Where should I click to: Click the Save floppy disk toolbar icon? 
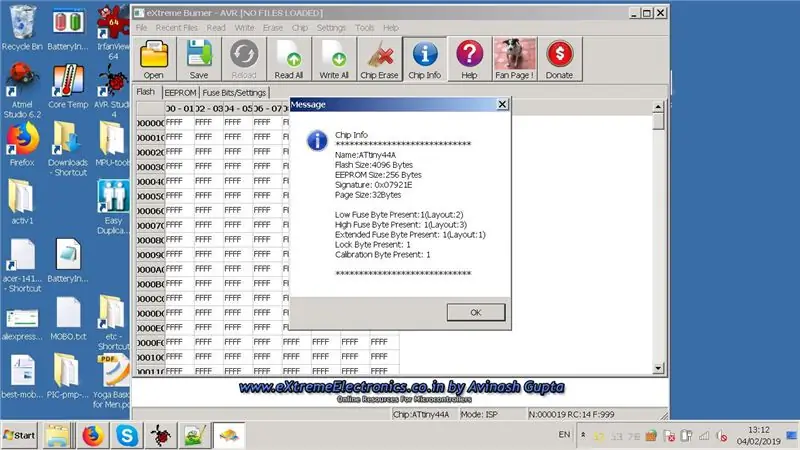pos(199,59)
